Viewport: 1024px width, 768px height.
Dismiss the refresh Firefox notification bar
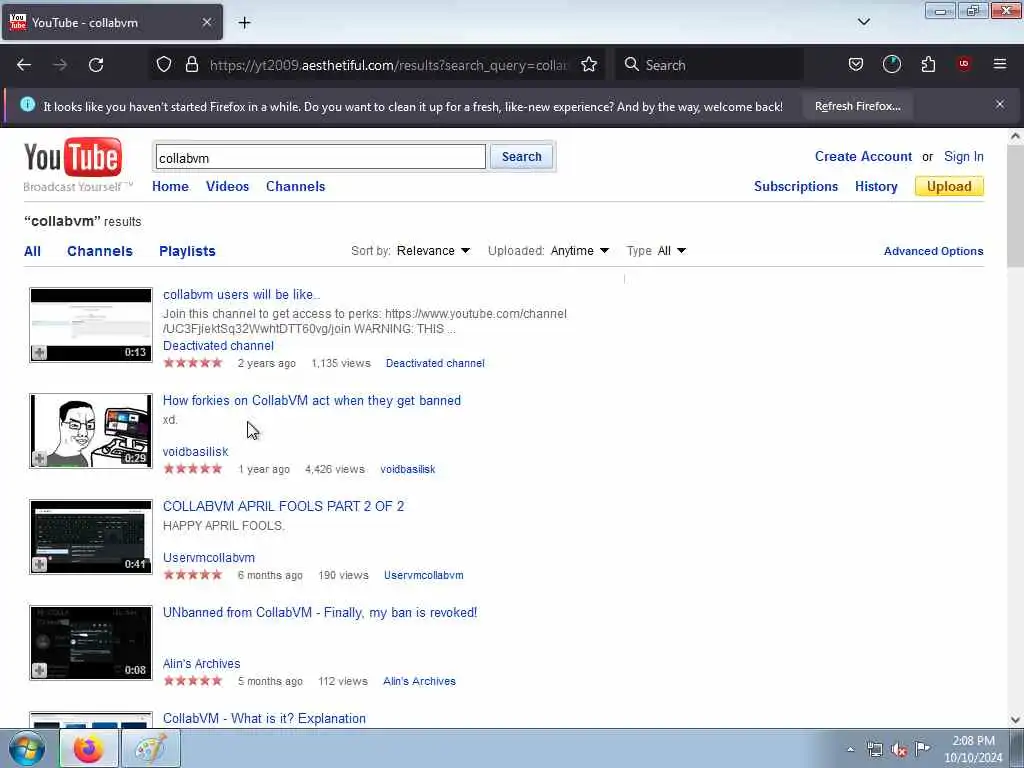tap(1000, 104)
